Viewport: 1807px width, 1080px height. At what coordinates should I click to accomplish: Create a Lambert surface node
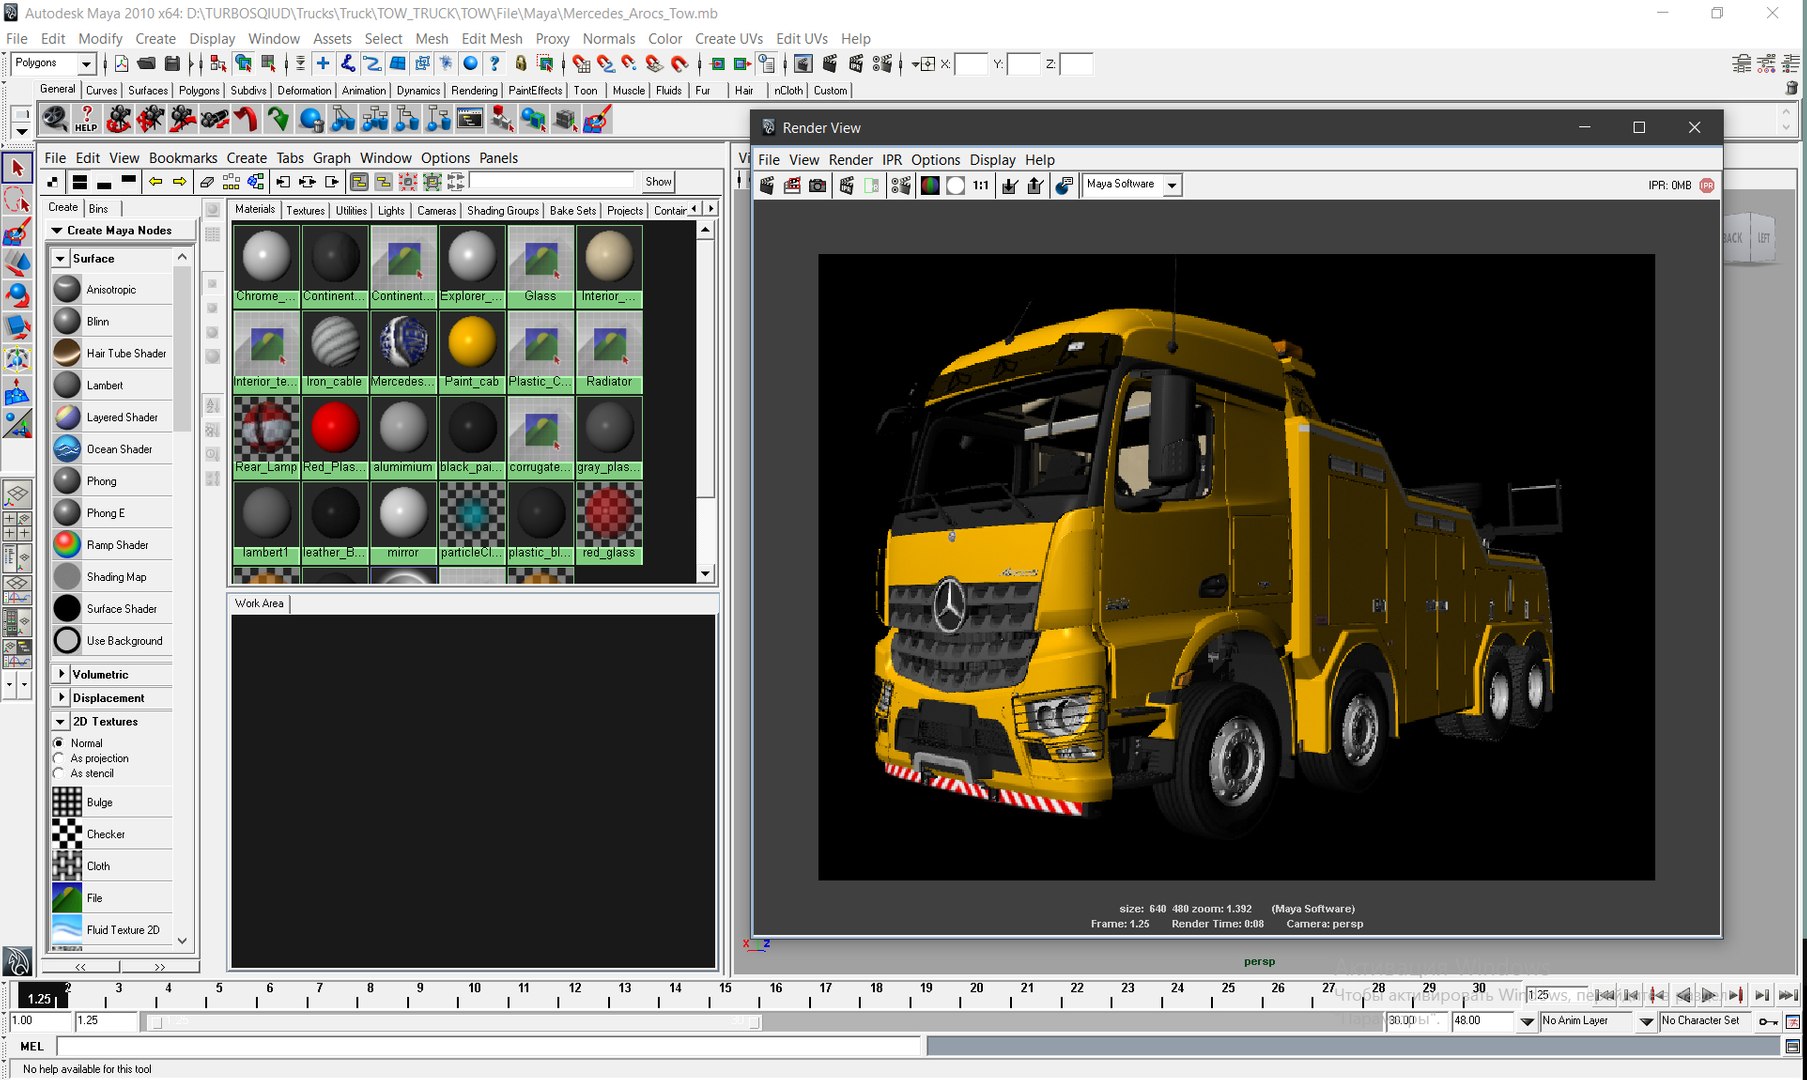[112, 385]
